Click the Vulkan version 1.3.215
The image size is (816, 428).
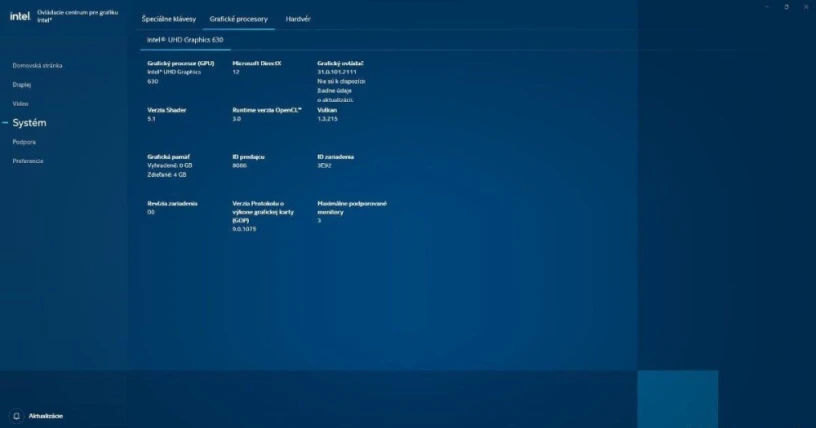click(x=327, y=119)
